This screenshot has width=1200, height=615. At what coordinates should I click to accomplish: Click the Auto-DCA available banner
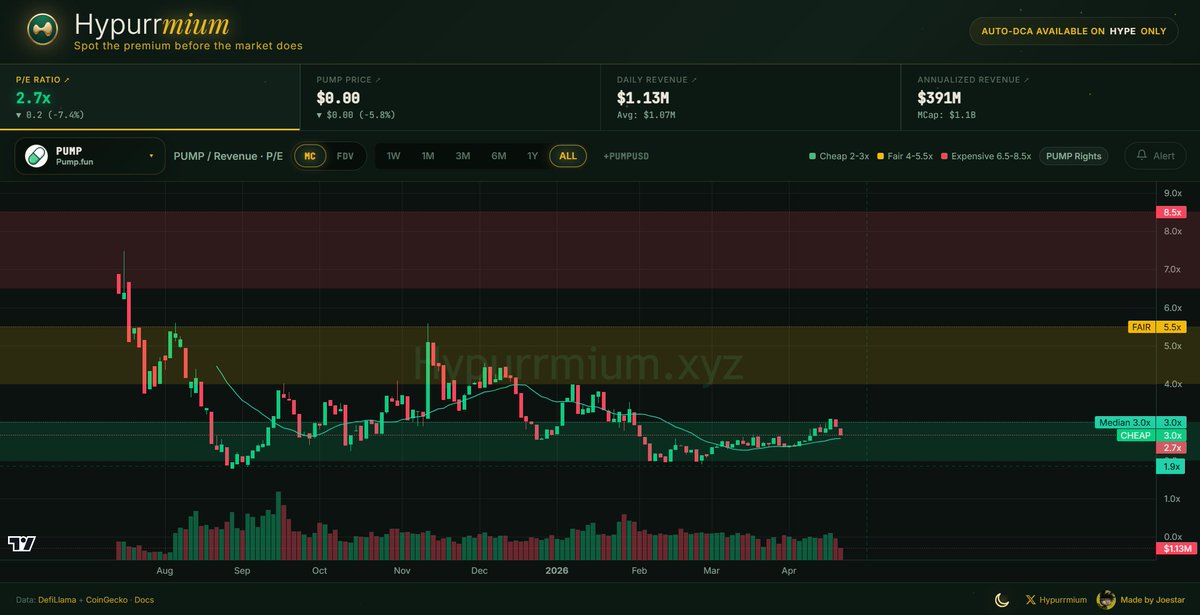pos(1075,31)
